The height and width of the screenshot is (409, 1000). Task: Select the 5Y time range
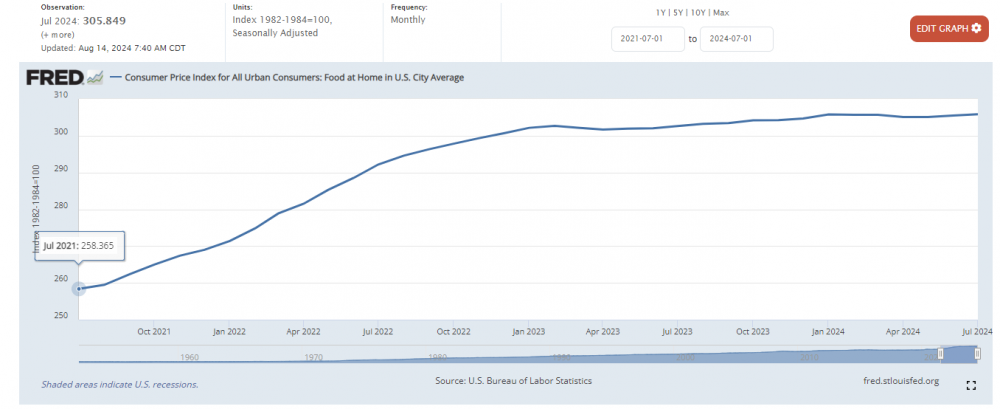pos(678,12)
